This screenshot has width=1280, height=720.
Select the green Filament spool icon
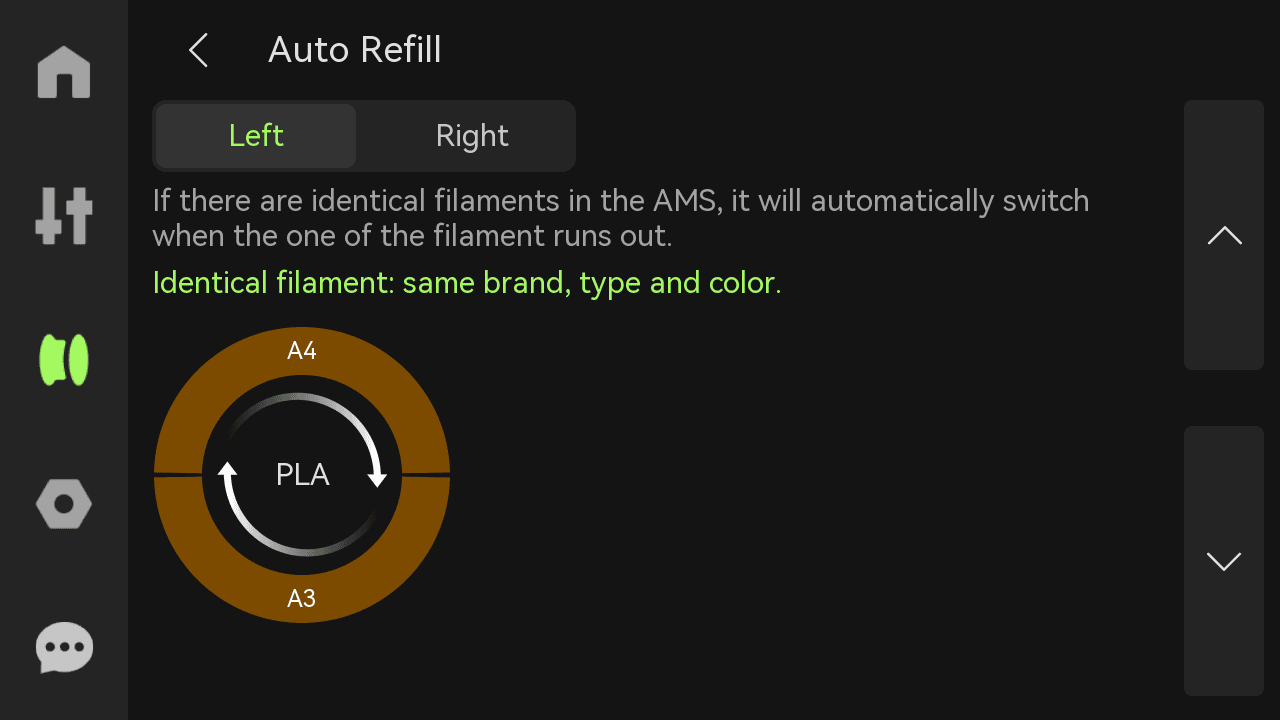64,360
